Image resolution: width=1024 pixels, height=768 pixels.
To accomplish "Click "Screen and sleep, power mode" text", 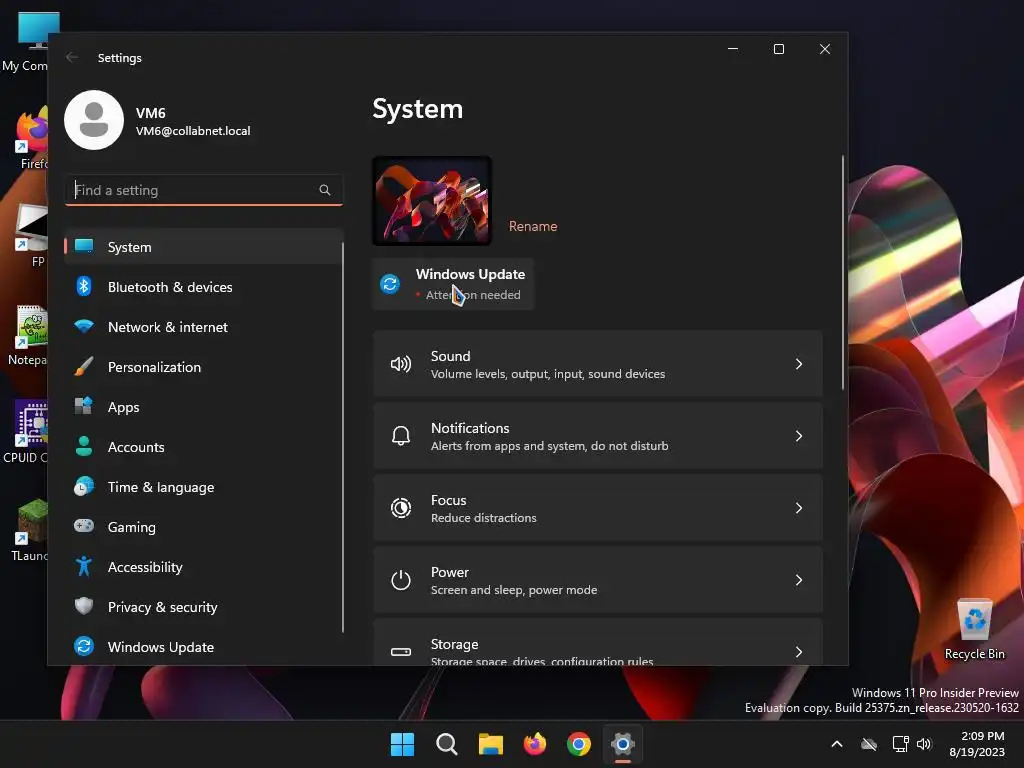I will (x=514, y=590).
